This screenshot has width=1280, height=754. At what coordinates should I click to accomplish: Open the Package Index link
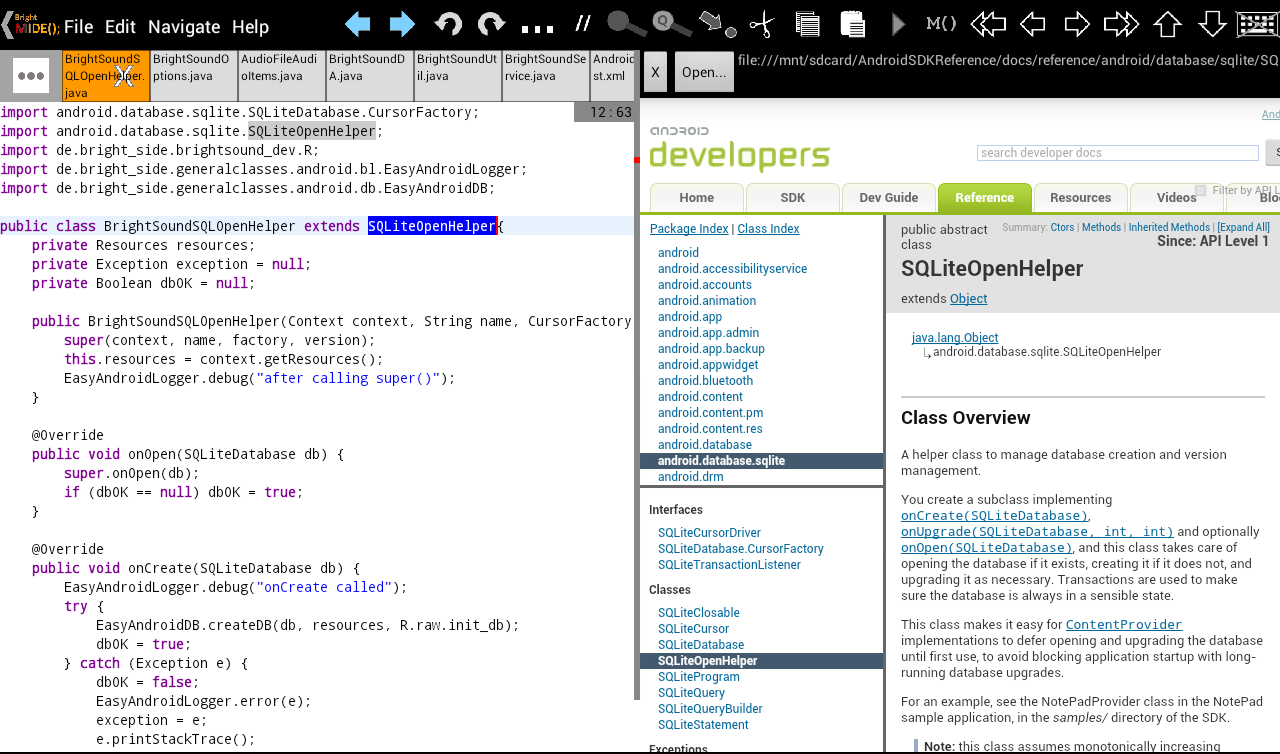pos(688,228)
